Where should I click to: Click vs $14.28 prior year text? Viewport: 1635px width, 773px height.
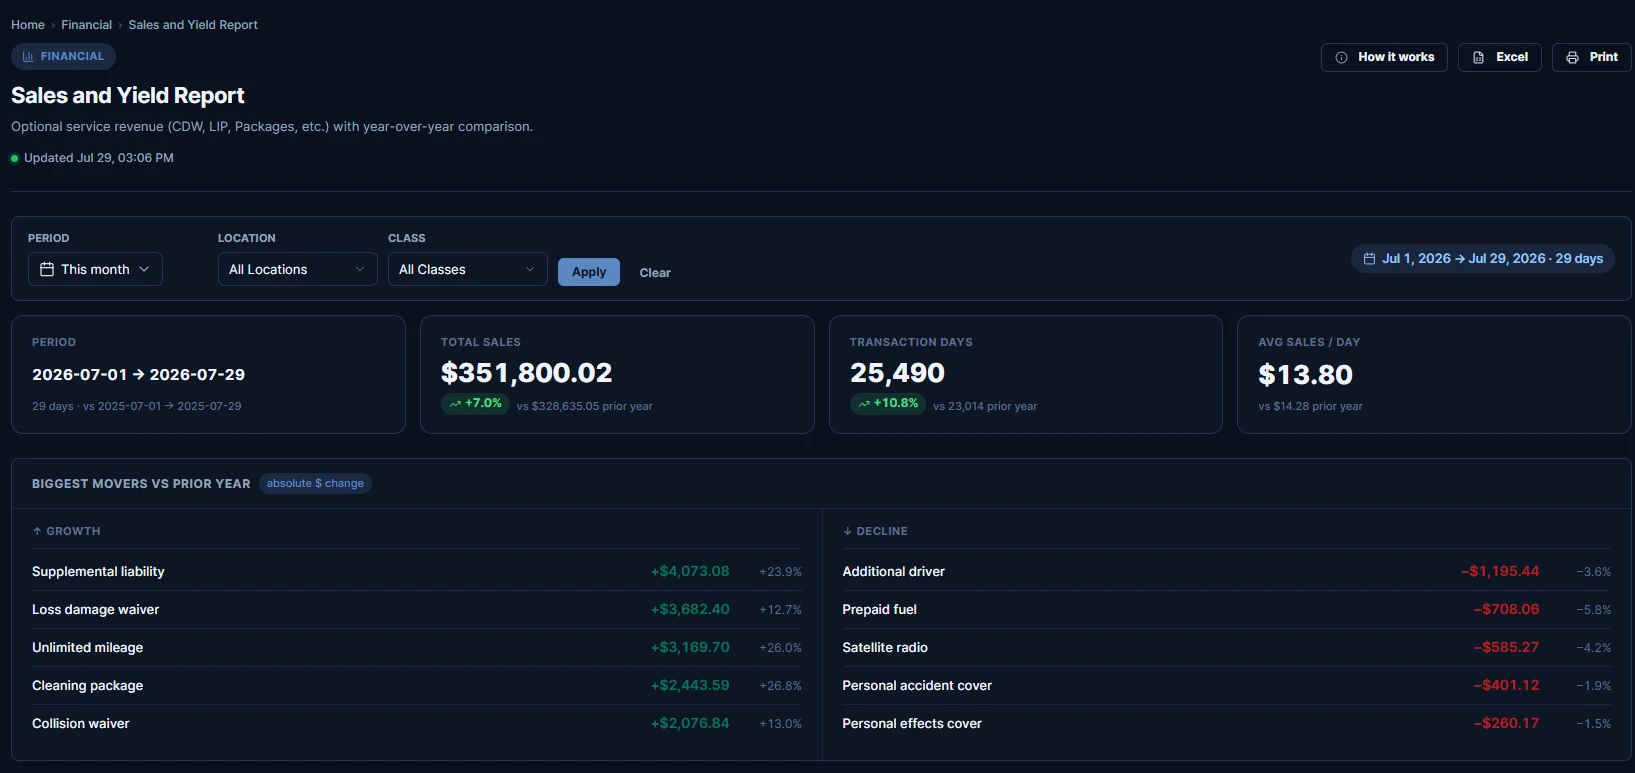click(1310, 407)
